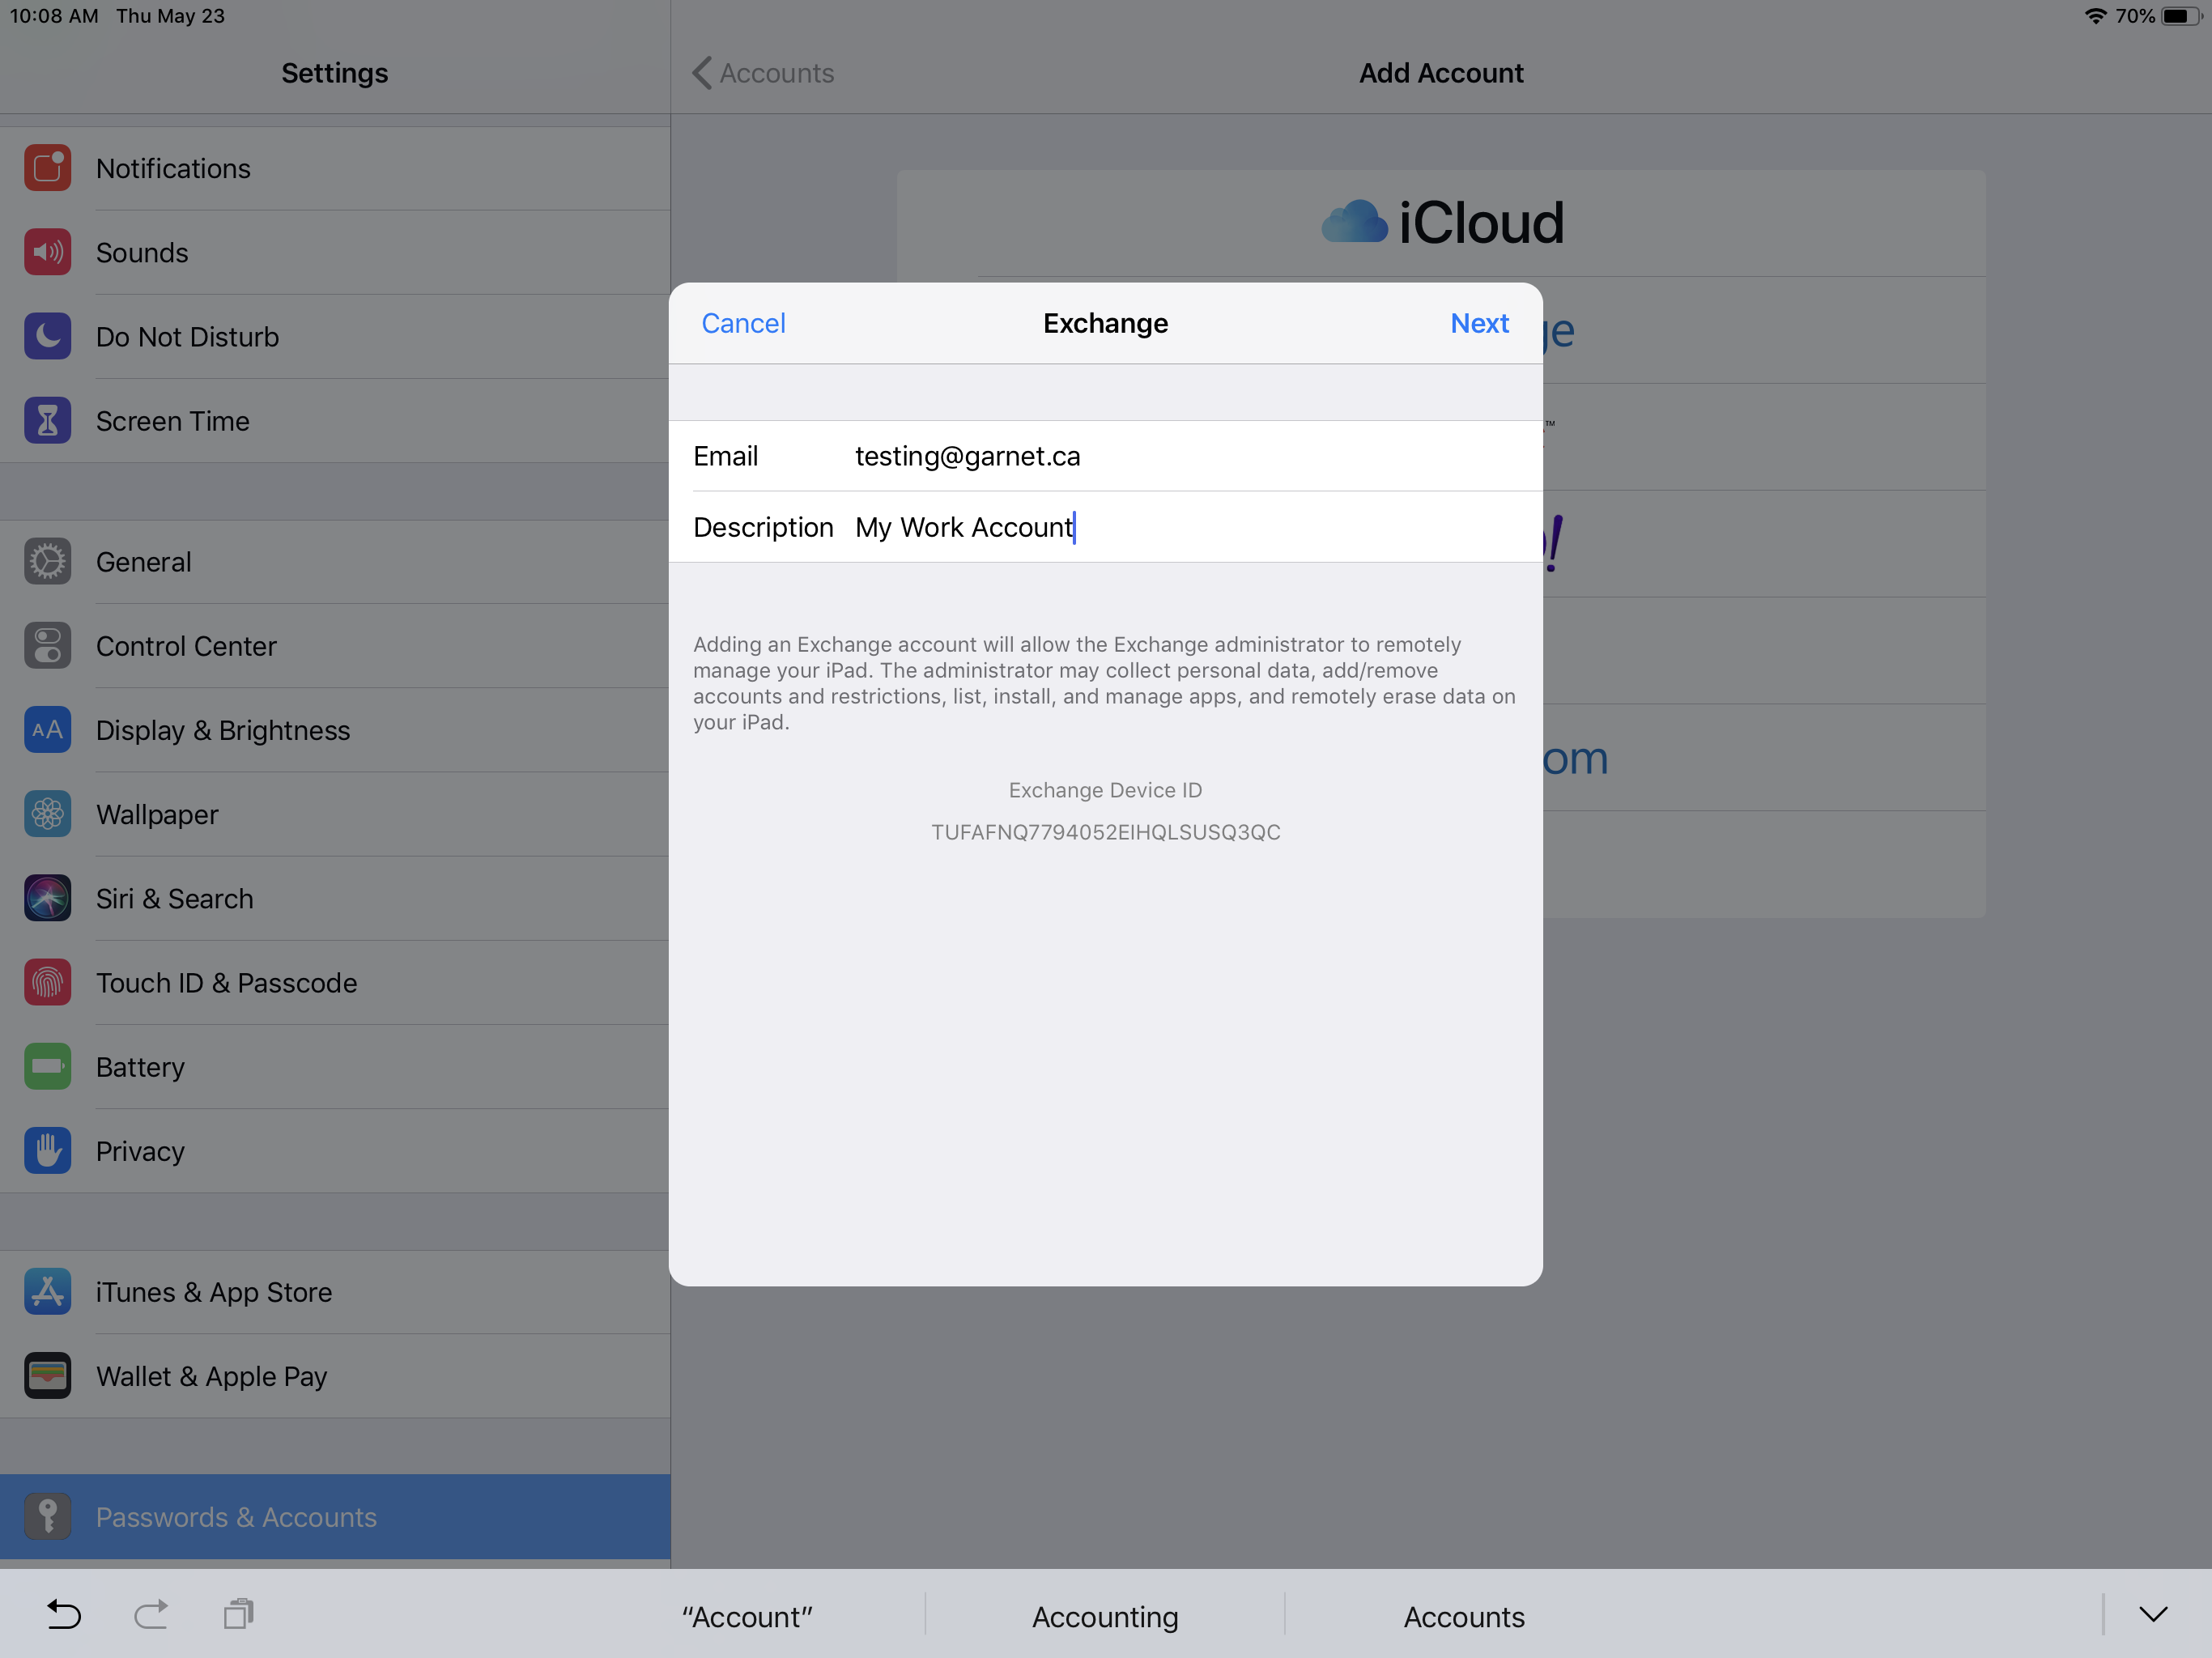Tap the clipboard paste icon in keyboard bar
The height and width of the screenshot is (1658, 2212).
pyautogui.click(x=239, y=1613)
